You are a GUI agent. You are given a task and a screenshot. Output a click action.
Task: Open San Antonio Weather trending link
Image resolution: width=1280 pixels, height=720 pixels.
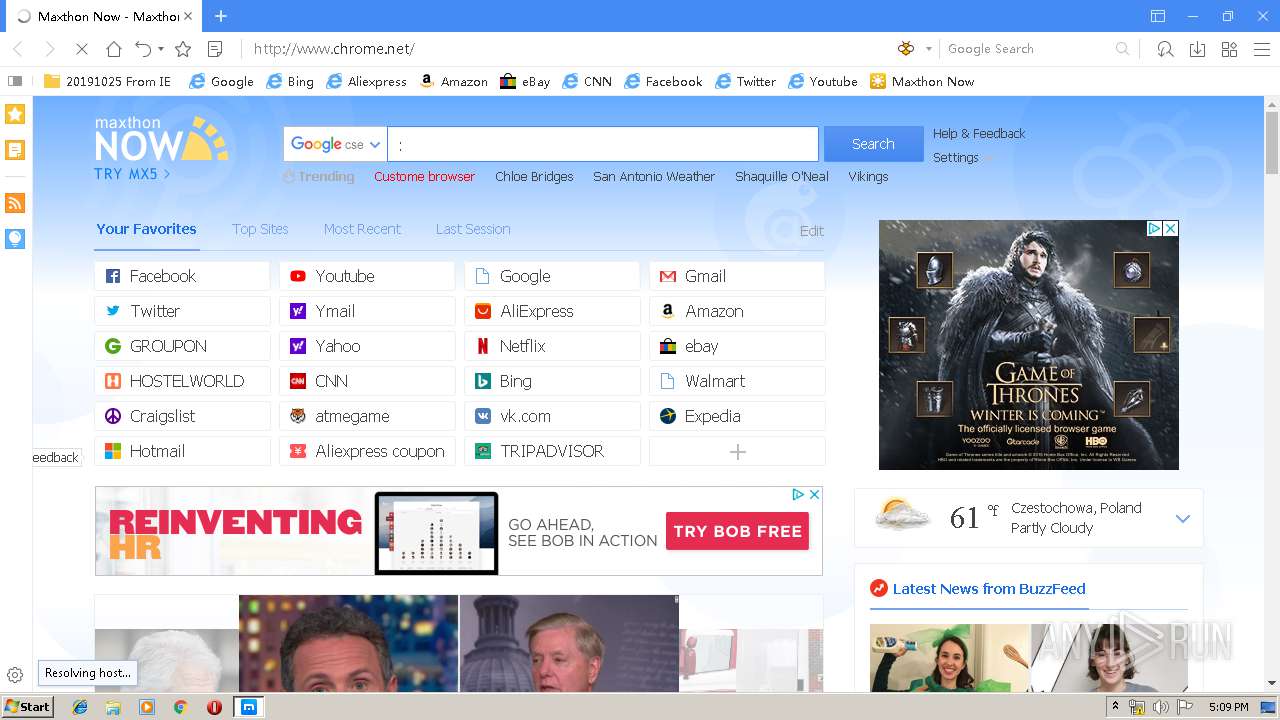[x=654, y=176]
